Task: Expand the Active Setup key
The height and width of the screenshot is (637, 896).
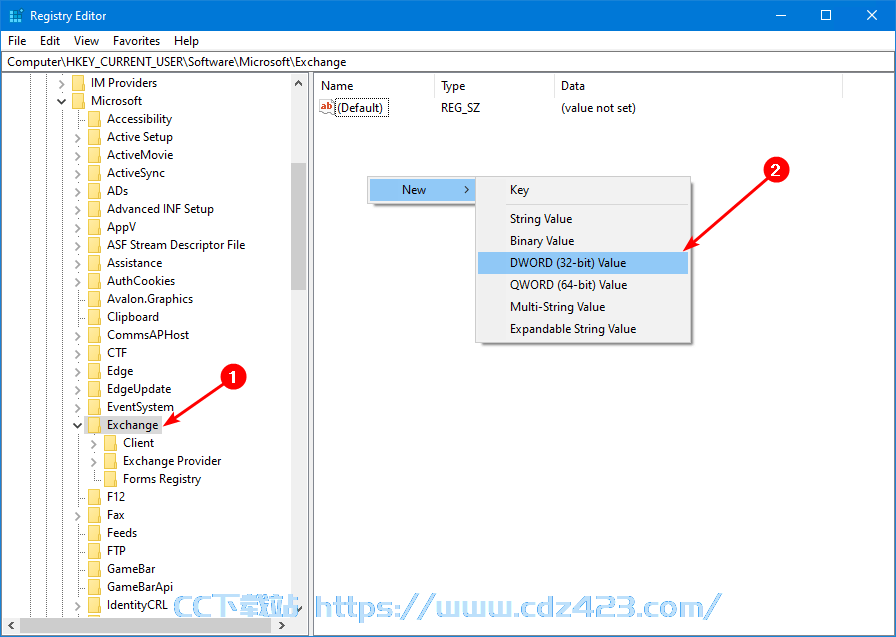Action: click(x=78, y=138)
